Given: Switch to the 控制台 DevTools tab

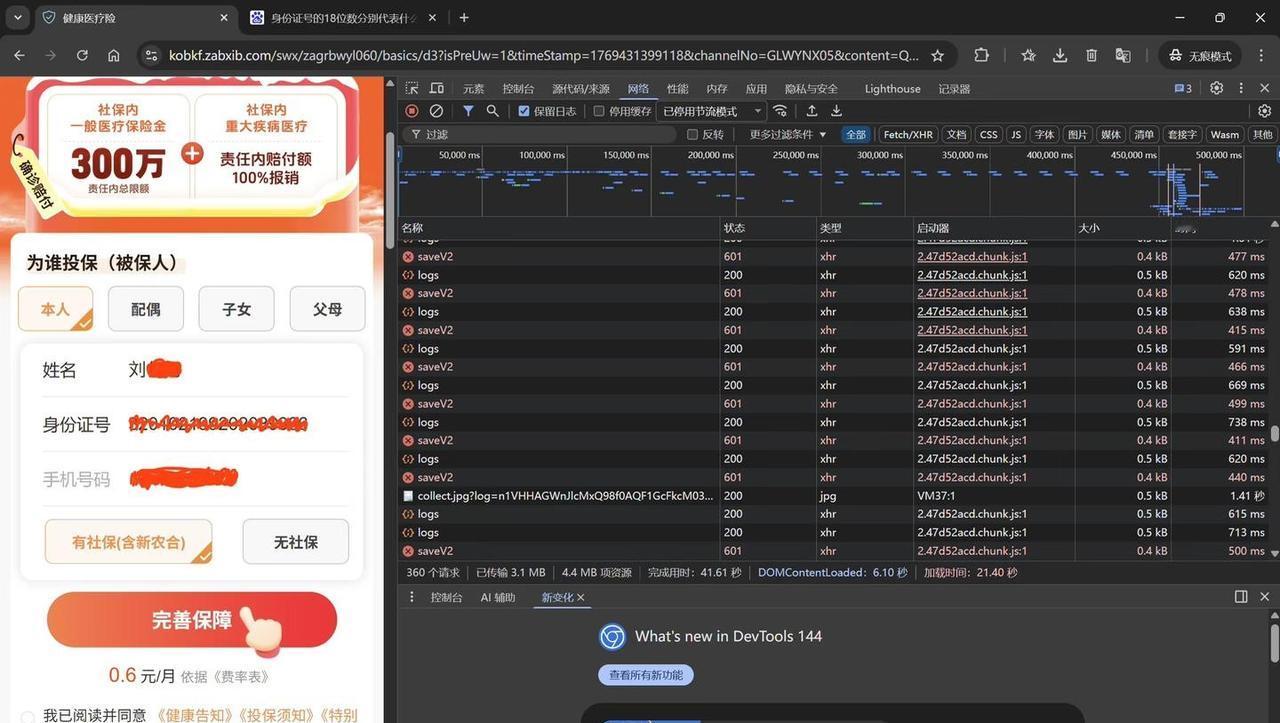Looking at the screenshot, I should pos(518,88).
